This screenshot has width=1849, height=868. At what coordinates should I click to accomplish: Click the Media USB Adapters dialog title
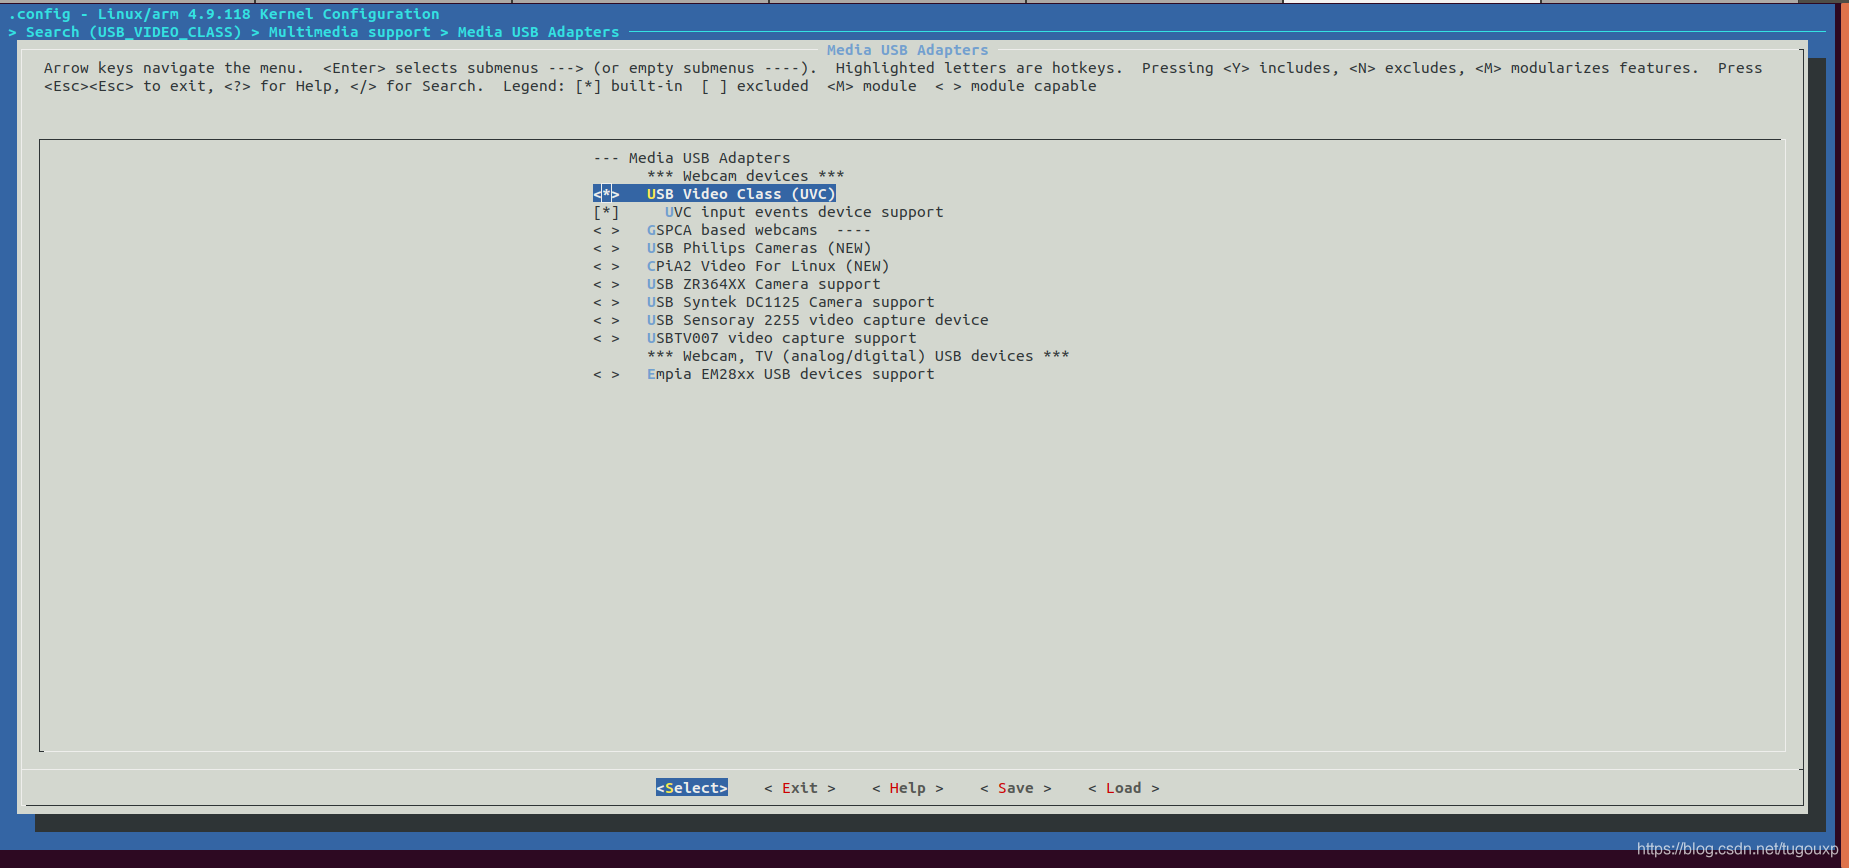click(x=907, y=50)
